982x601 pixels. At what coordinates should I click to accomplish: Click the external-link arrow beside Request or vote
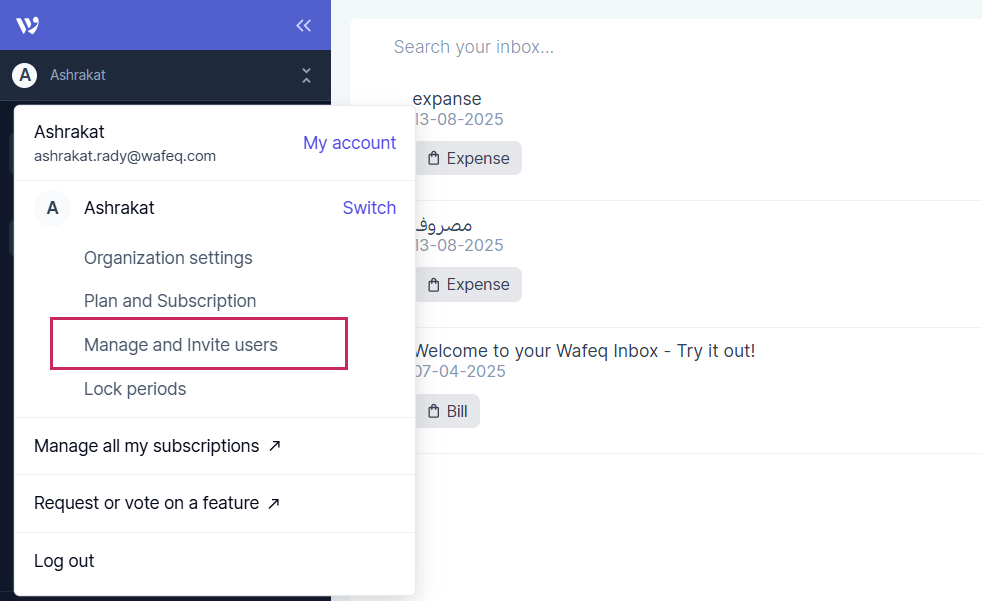click(273, 503)
